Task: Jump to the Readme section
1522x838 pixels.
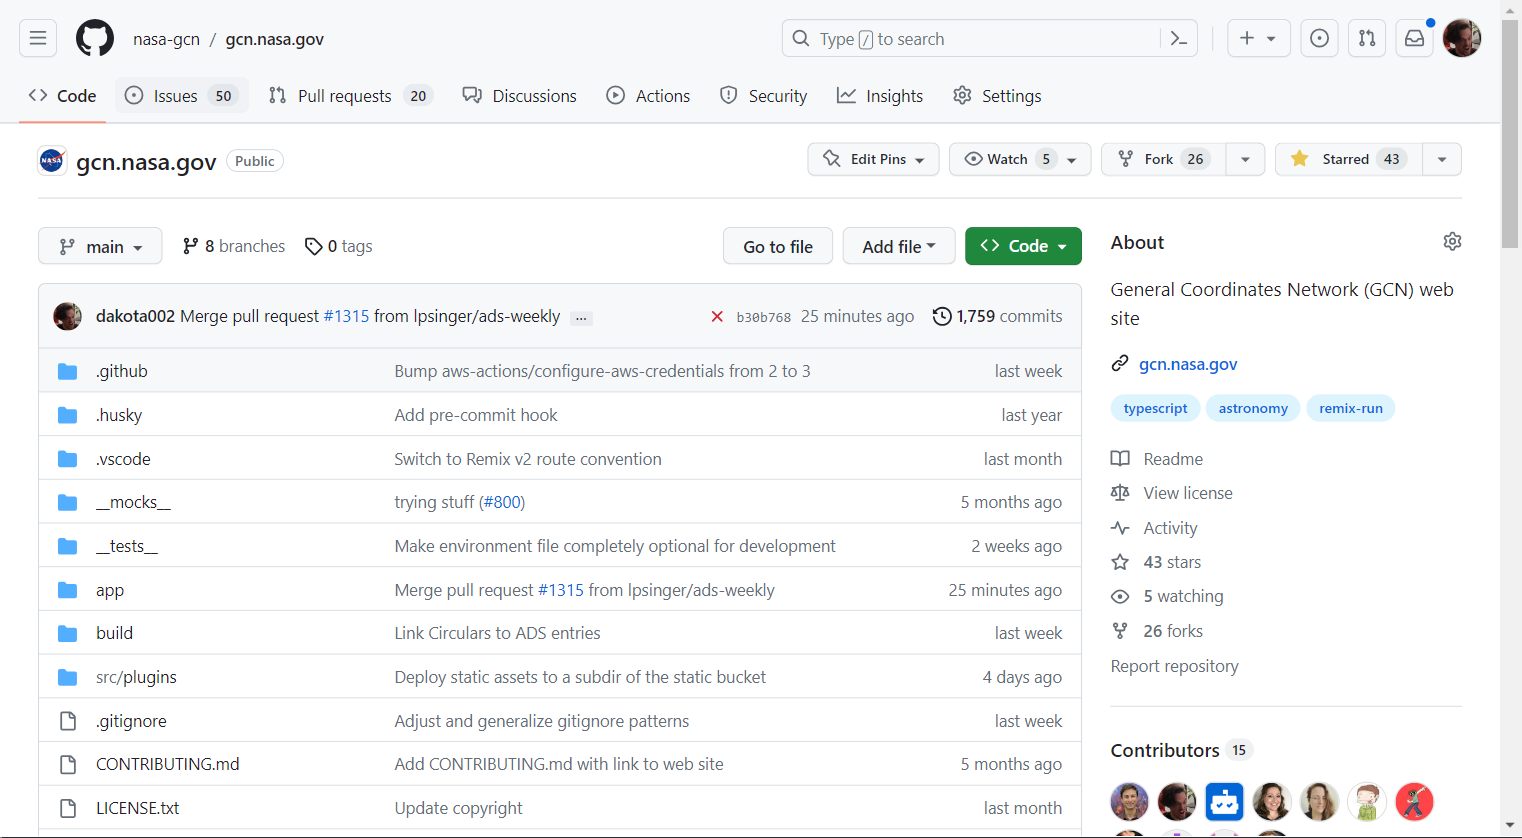Action: click(1157, 459)
